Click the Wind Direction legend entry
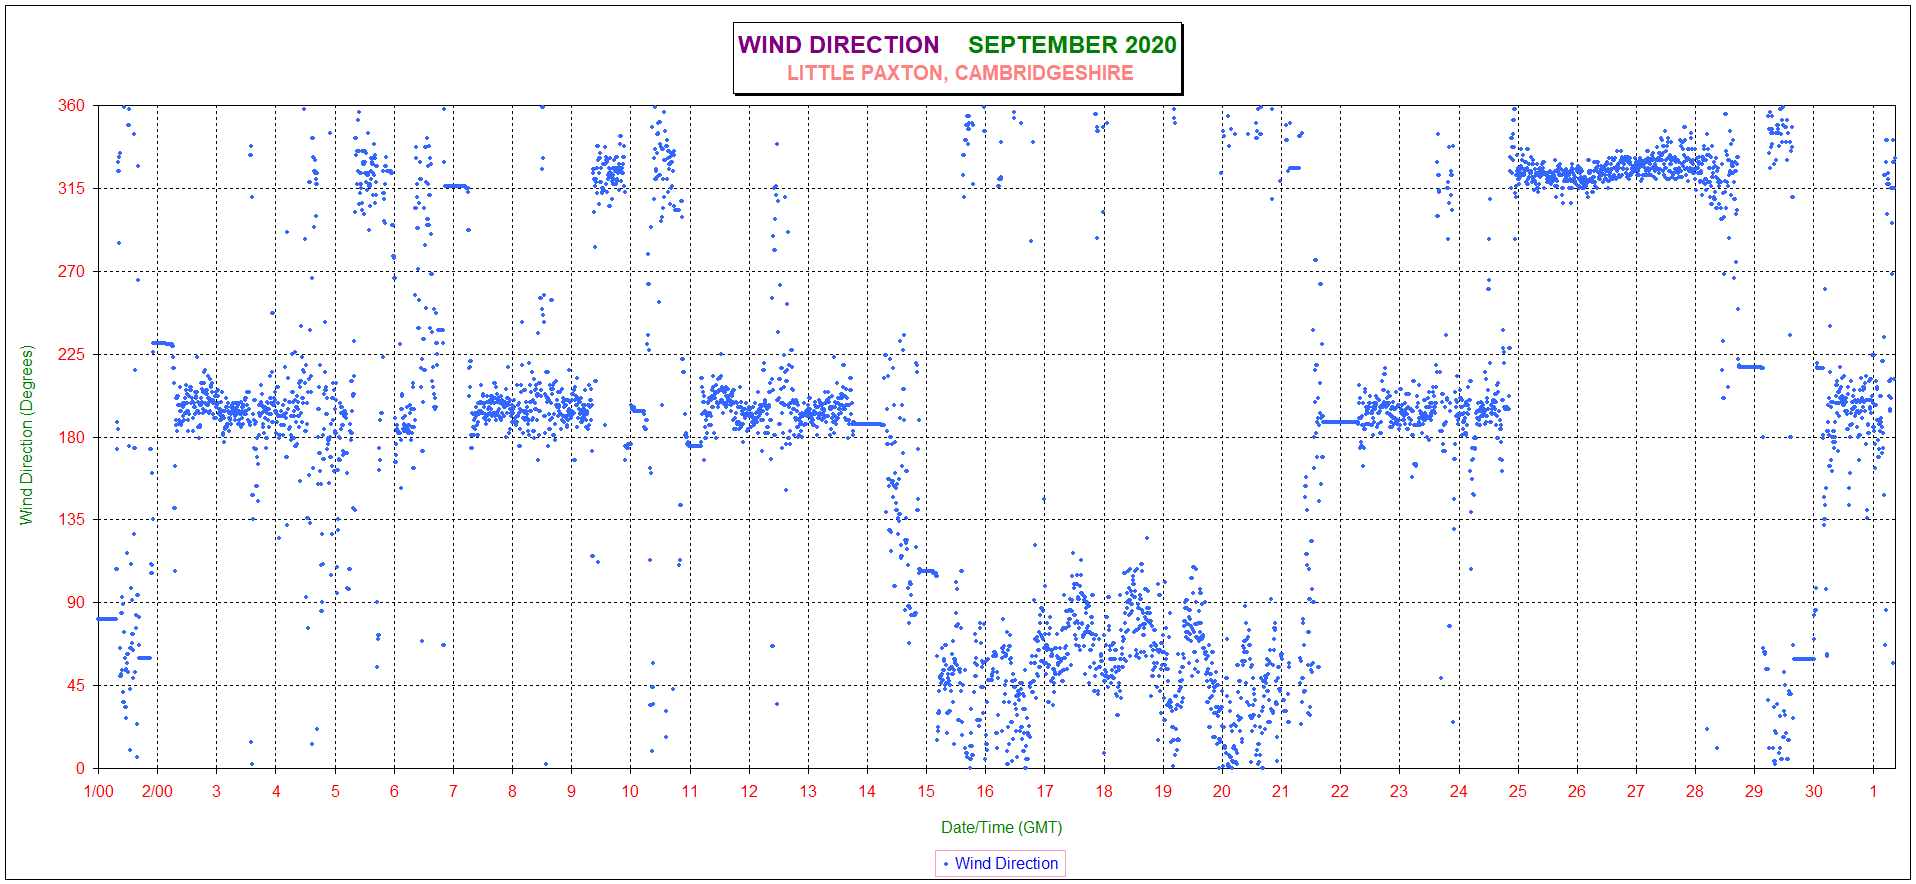This screenshot has height=884, width=1916. click(1000, 863)
